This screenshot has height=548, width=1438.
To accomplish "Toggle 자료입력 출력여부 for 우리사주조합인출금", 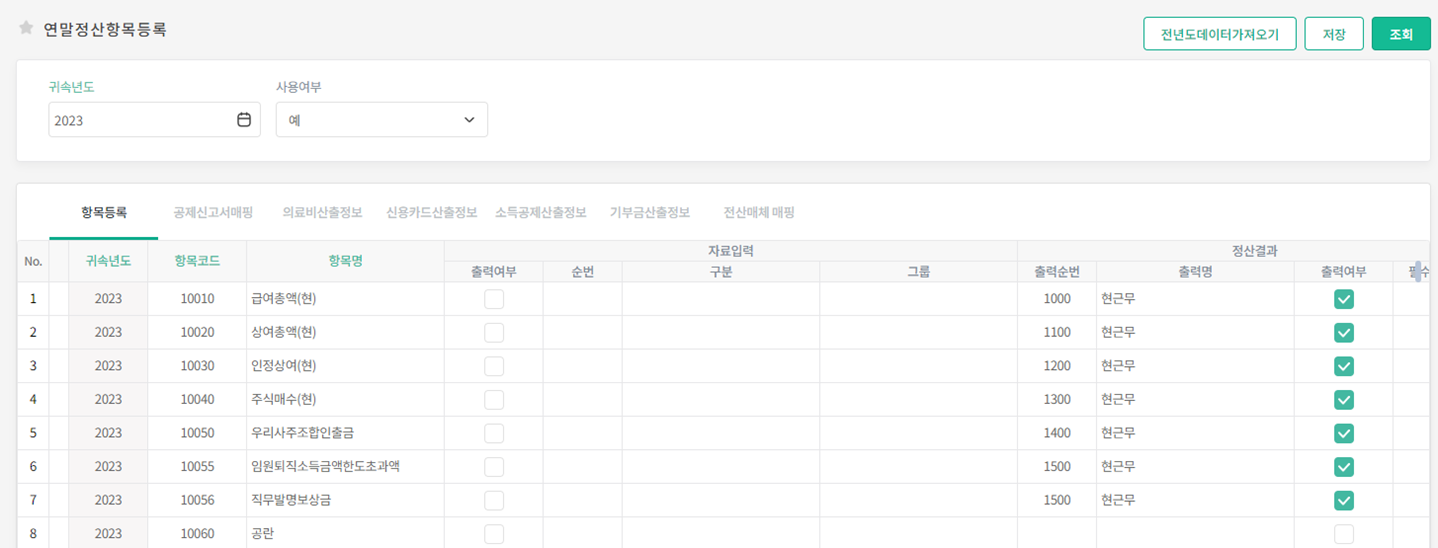I will click(494, 433).
